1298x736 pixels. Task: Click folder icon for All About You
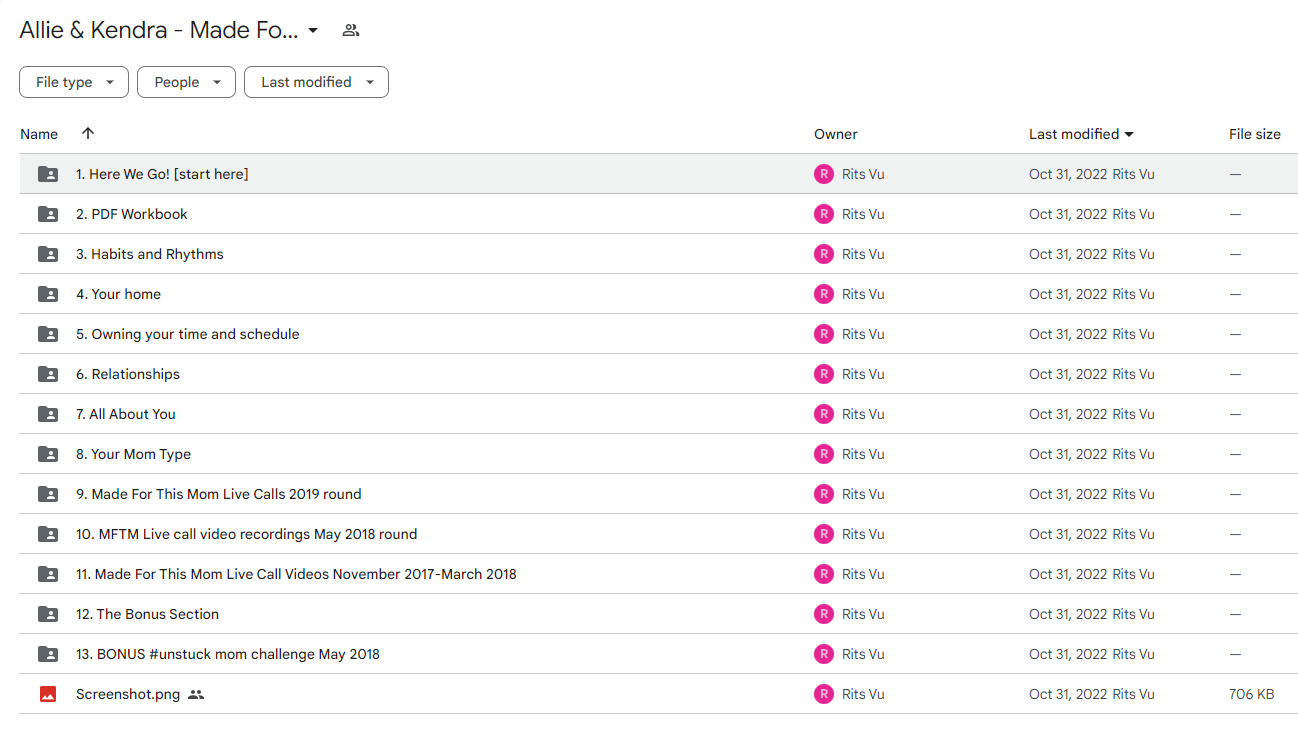pos(48,414)
